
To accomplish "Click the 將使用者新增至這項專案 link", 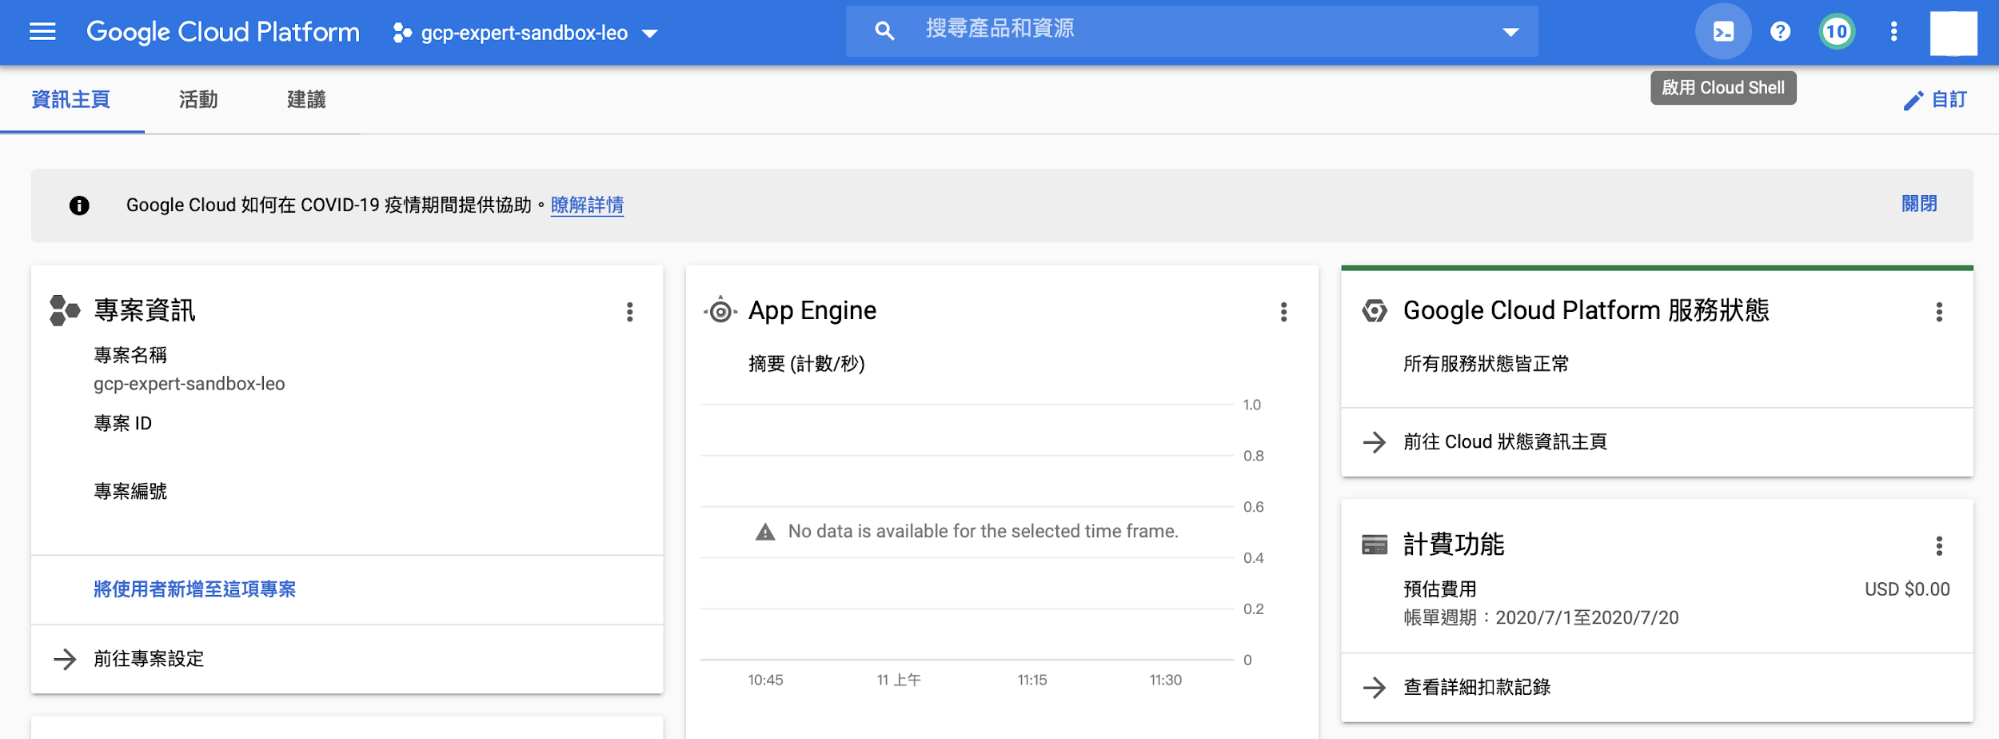I will (x=195, y=589).
